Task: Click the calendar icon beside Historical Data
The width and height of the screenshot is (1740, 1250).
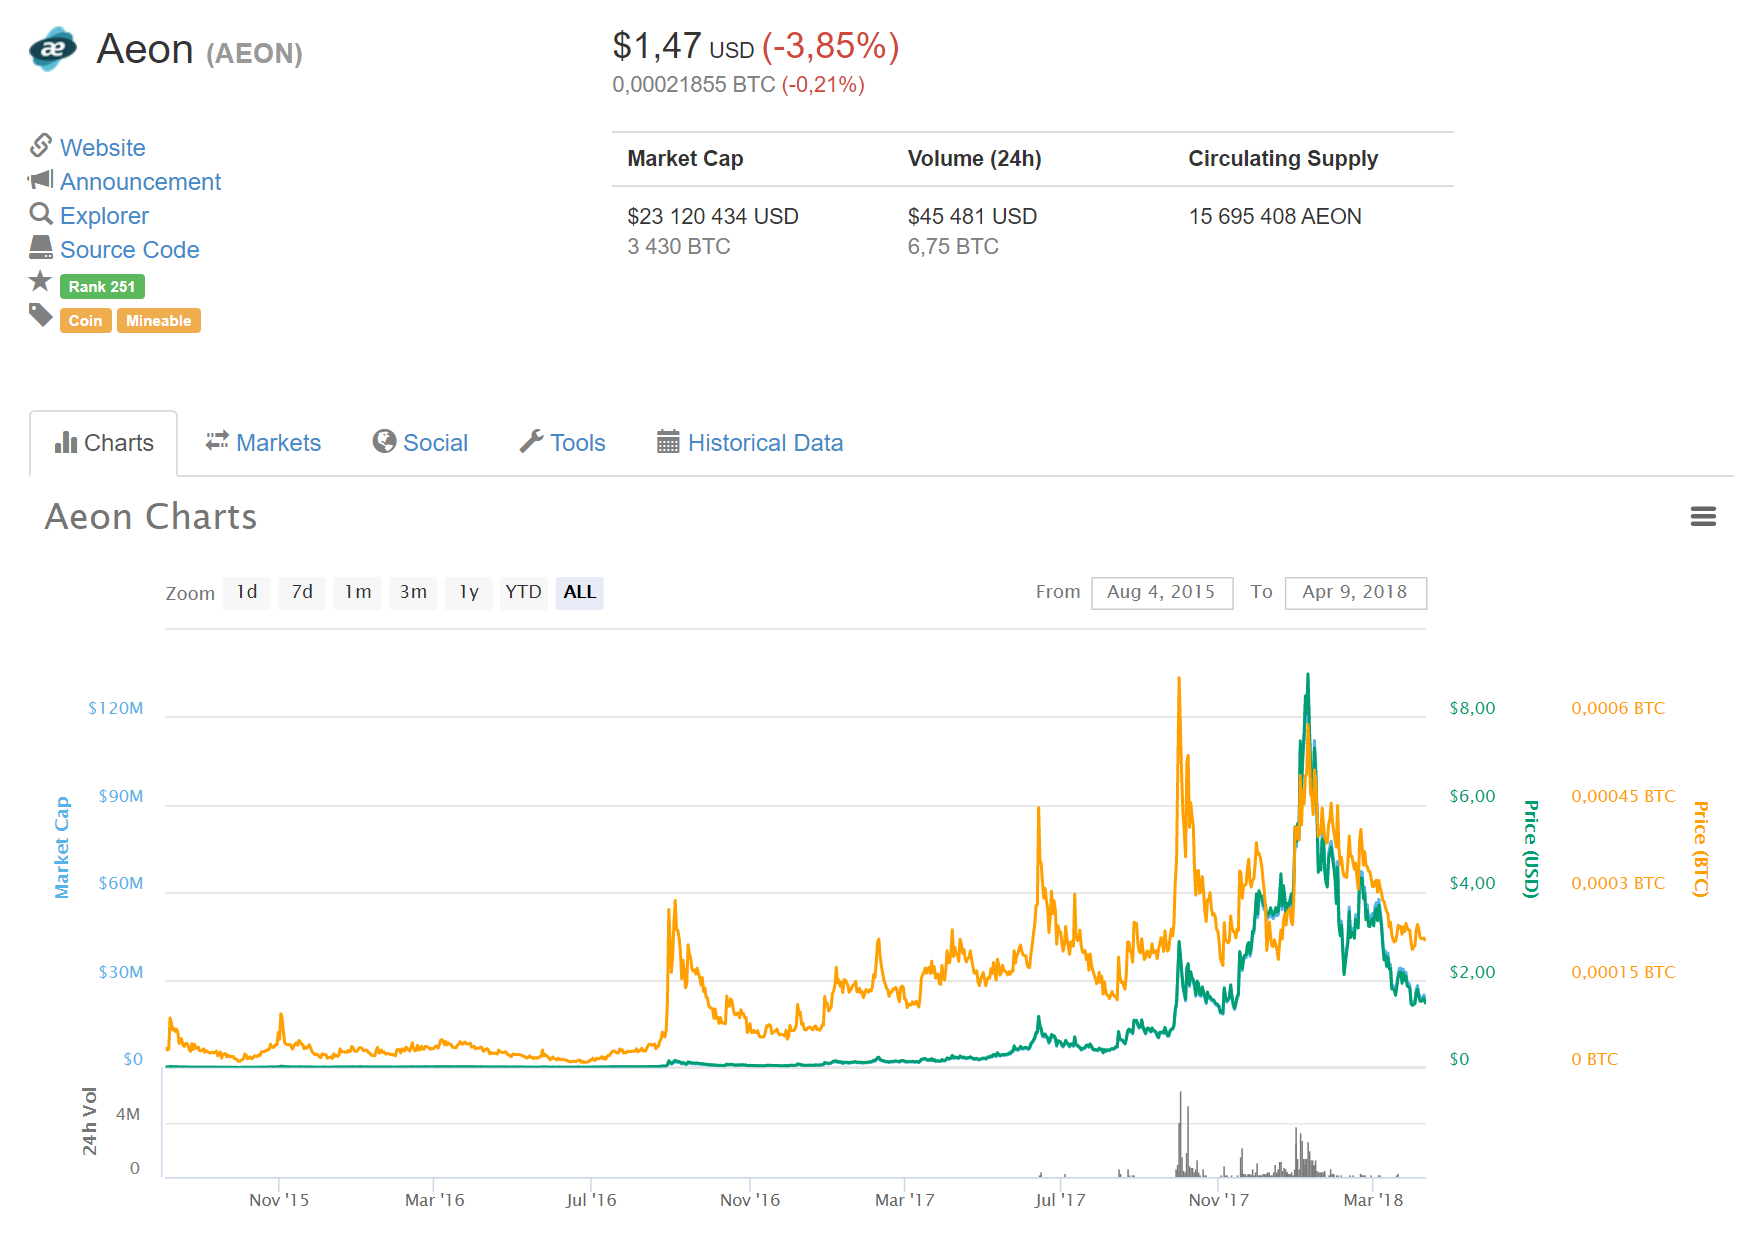Action: pyautogui.click(x=668, y=441)
